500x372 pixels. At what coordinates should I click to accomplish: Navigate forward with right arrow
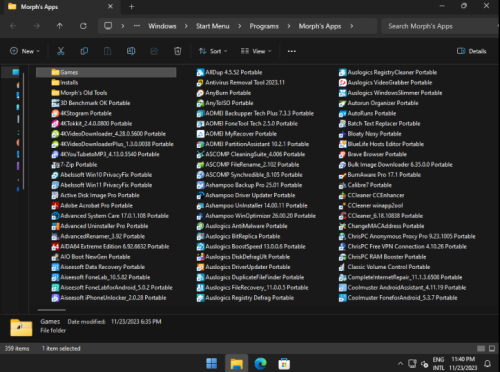(x=36, y=26)
